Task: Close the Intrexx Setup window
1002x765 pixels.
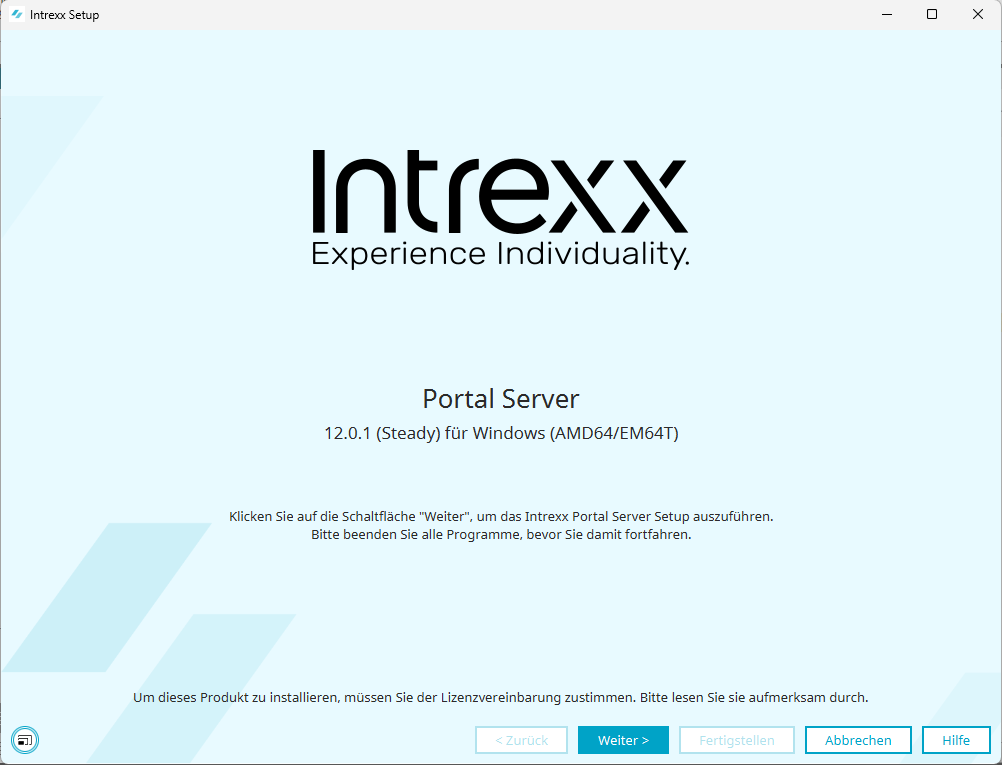Action: click(977, 15)
